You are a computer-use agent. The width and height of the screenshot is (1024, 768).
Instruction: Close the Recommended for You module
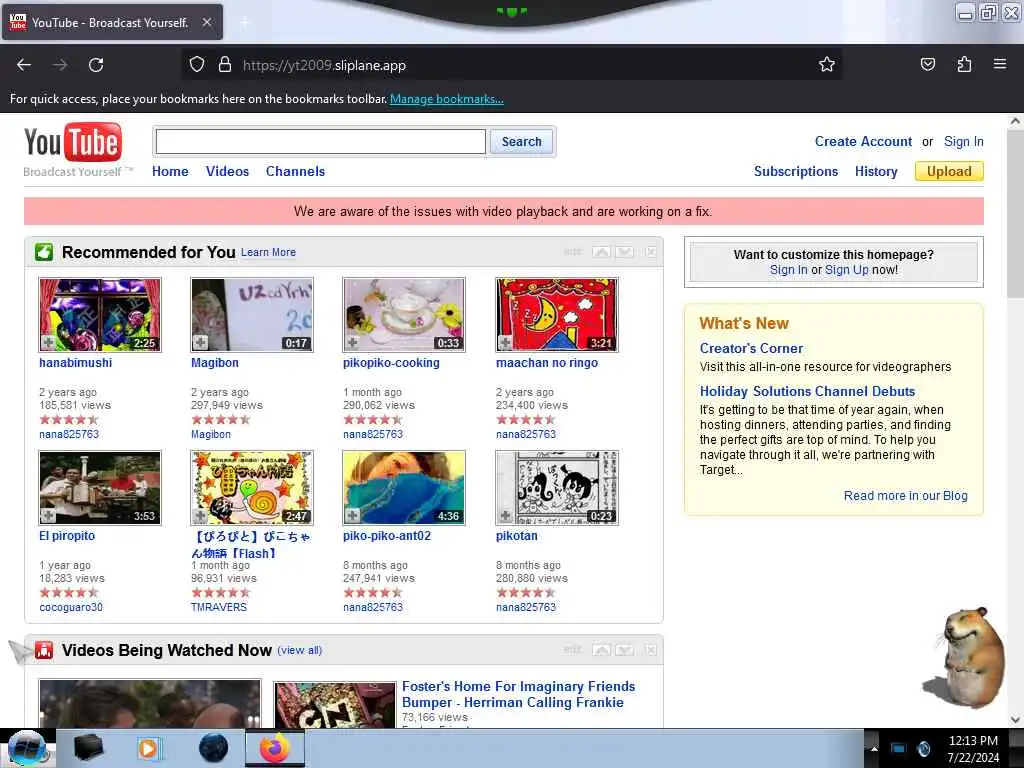coord(651,252)
